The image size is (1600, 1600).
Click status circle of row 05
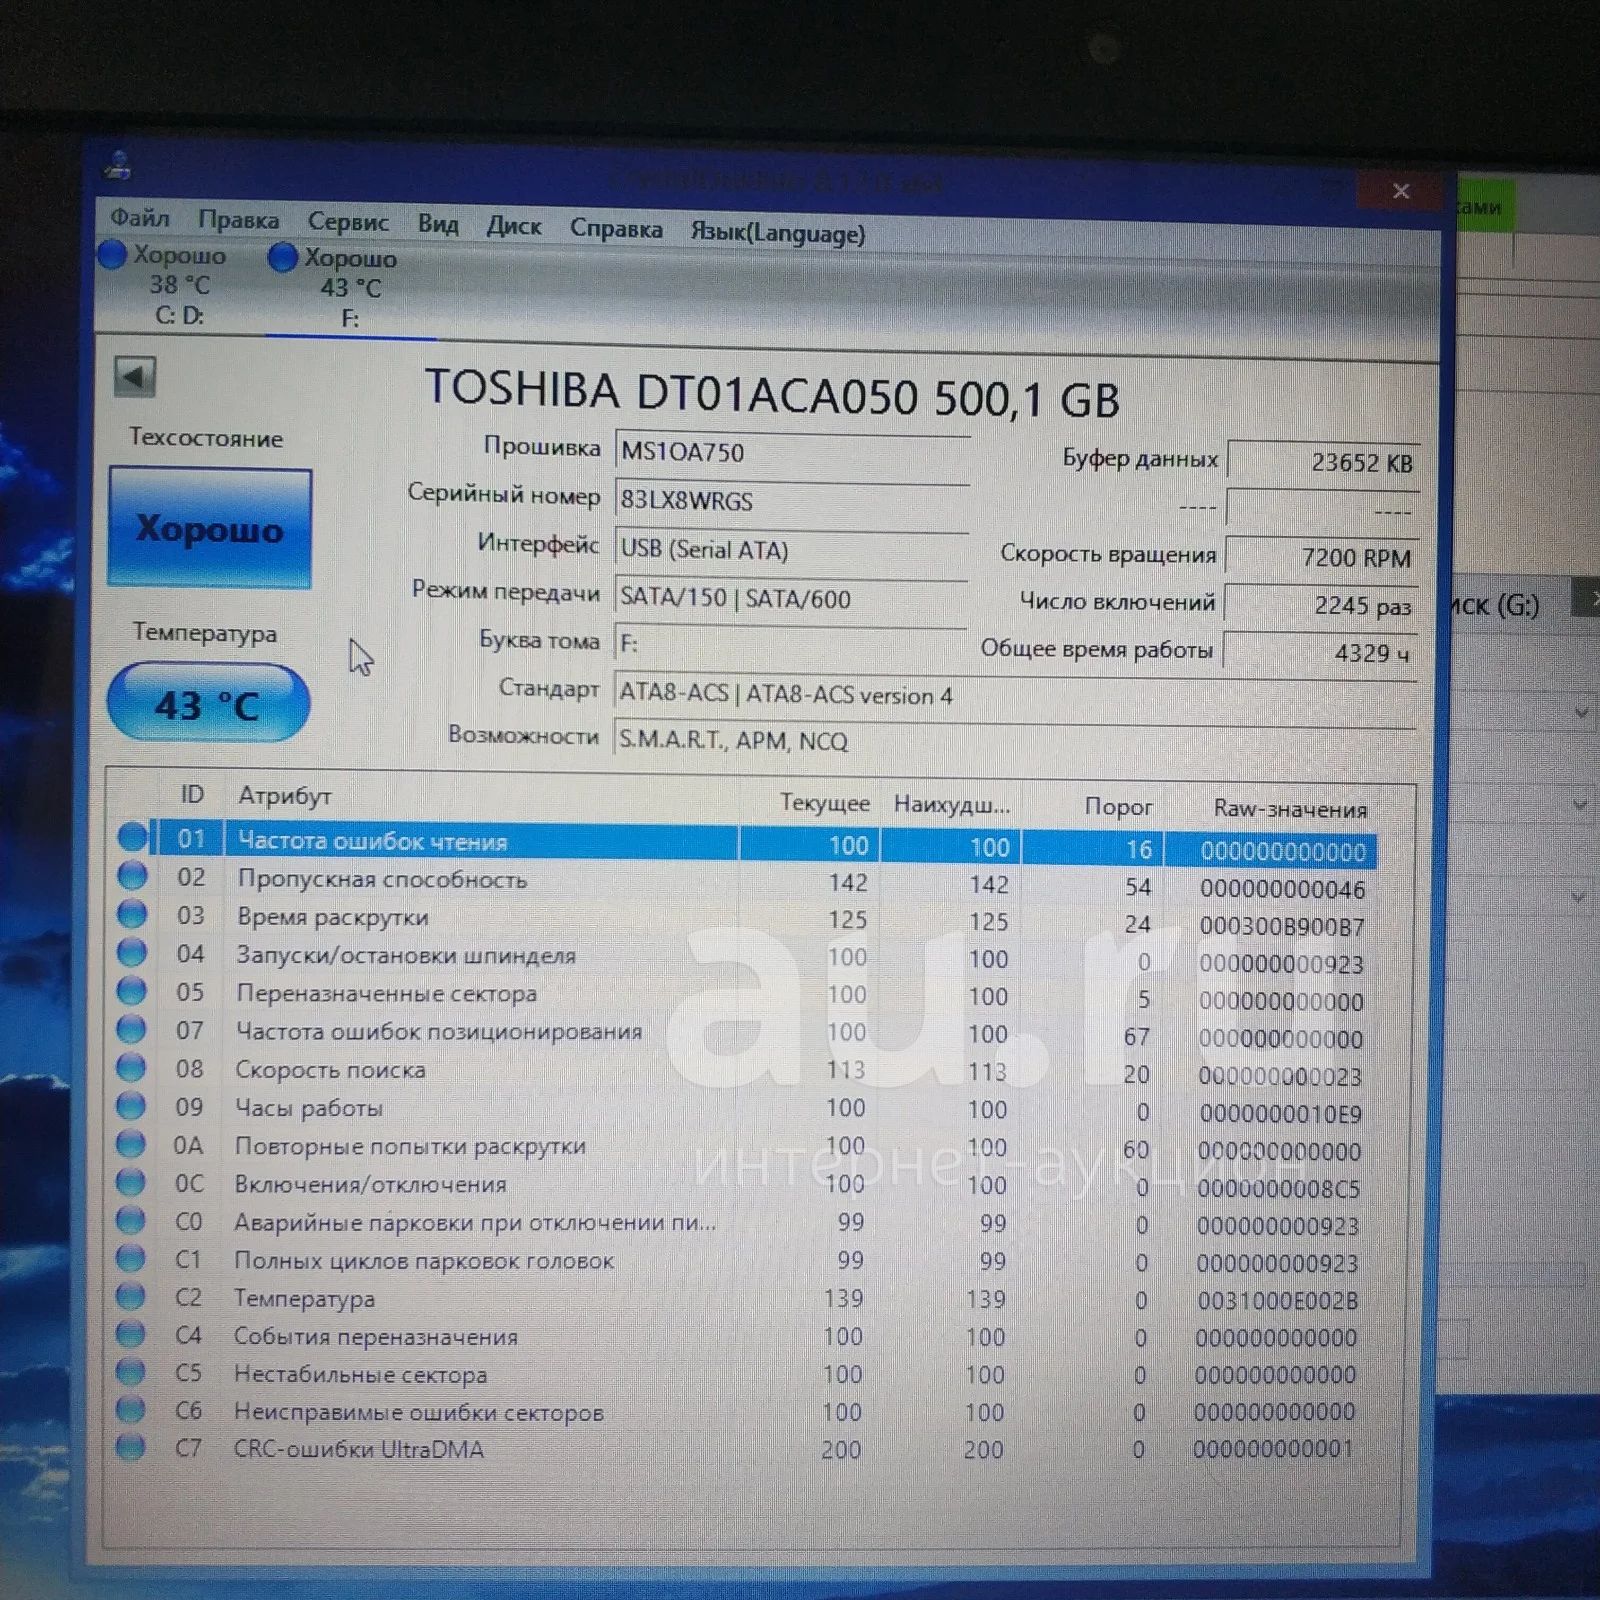(x=131, y=990)
